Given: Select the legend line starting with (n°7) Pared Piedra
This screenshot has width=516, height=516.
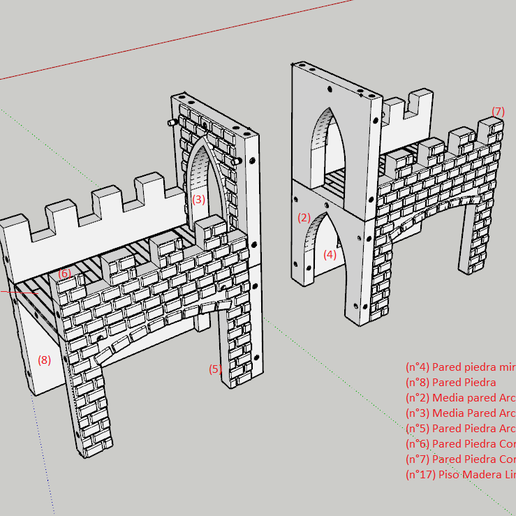Looking at the screenshot, I should (461, 459).
